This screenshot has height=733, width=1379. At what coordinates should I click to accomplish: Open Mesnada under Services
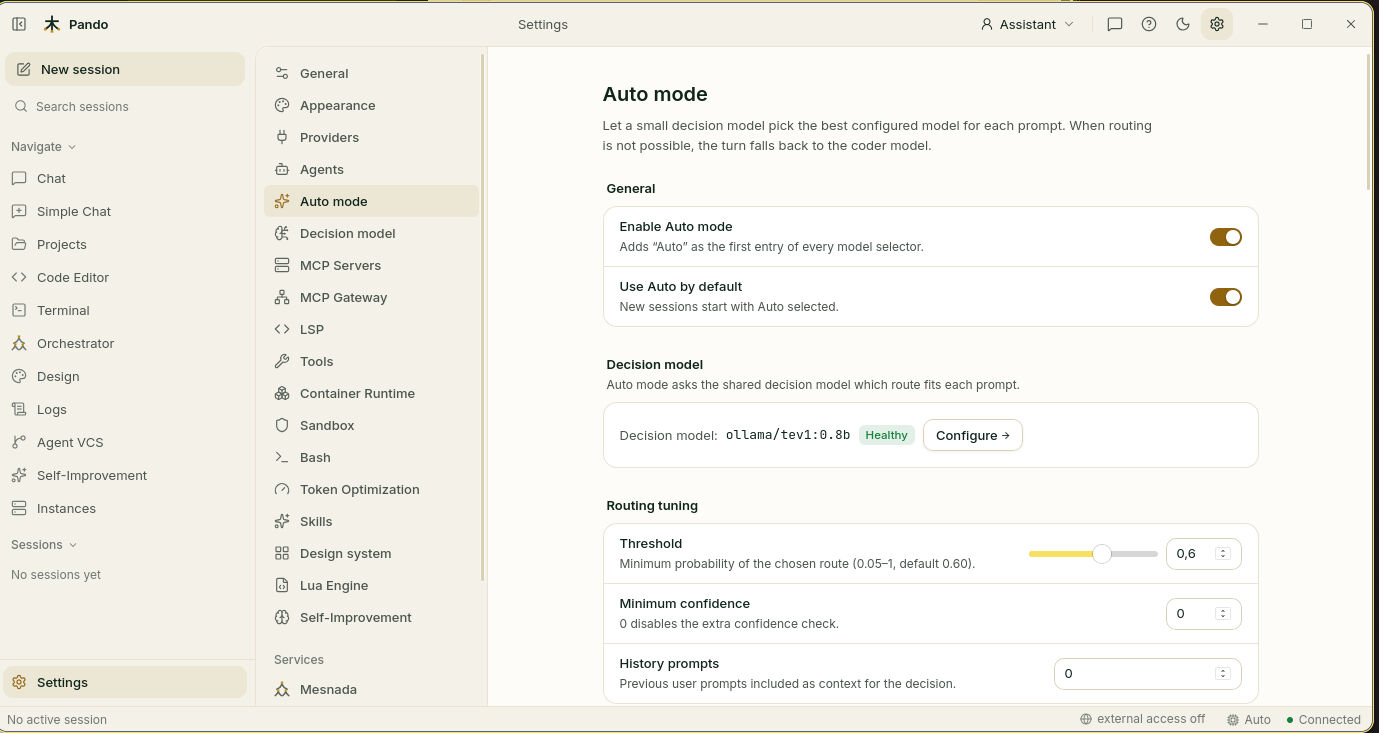point(371,689)
